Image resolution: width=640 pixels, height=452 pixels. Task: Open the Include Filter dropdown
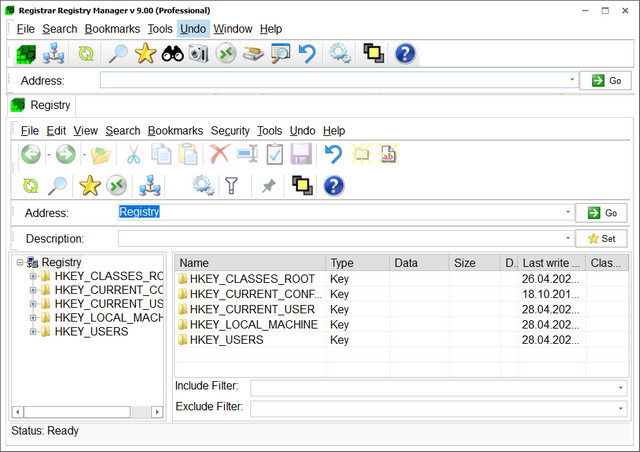click(620, 387)
